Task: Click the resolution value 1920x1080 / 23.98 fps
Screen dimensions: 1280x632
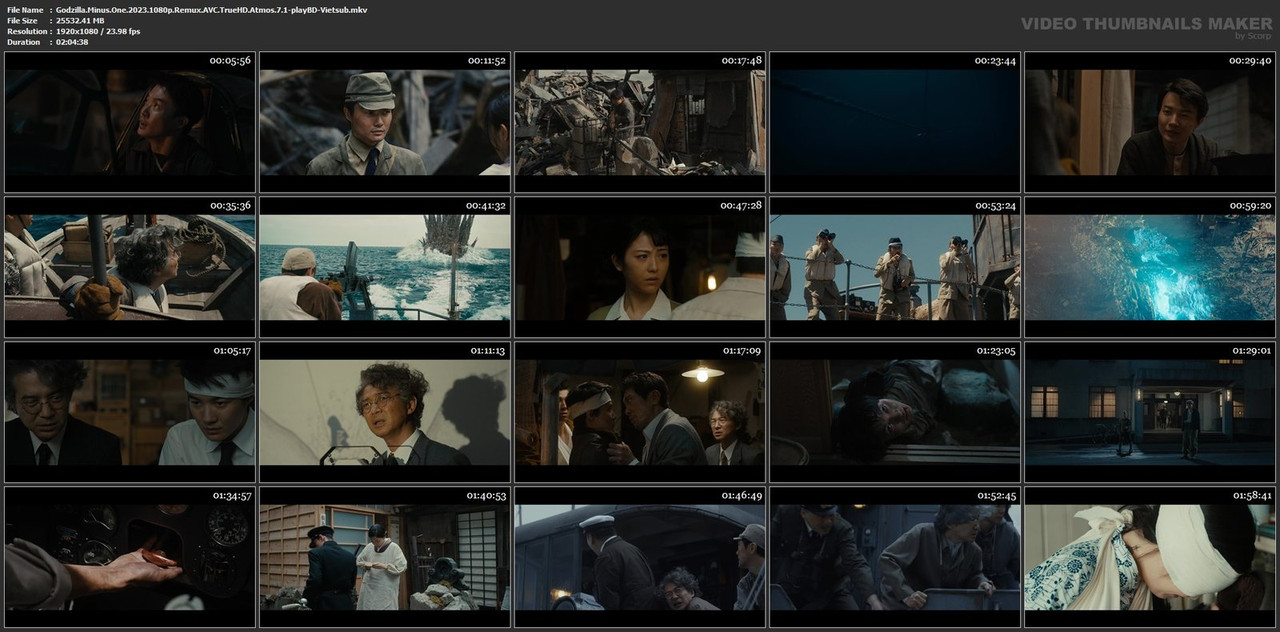Action: pyautogui.click(x=98, y=31)
